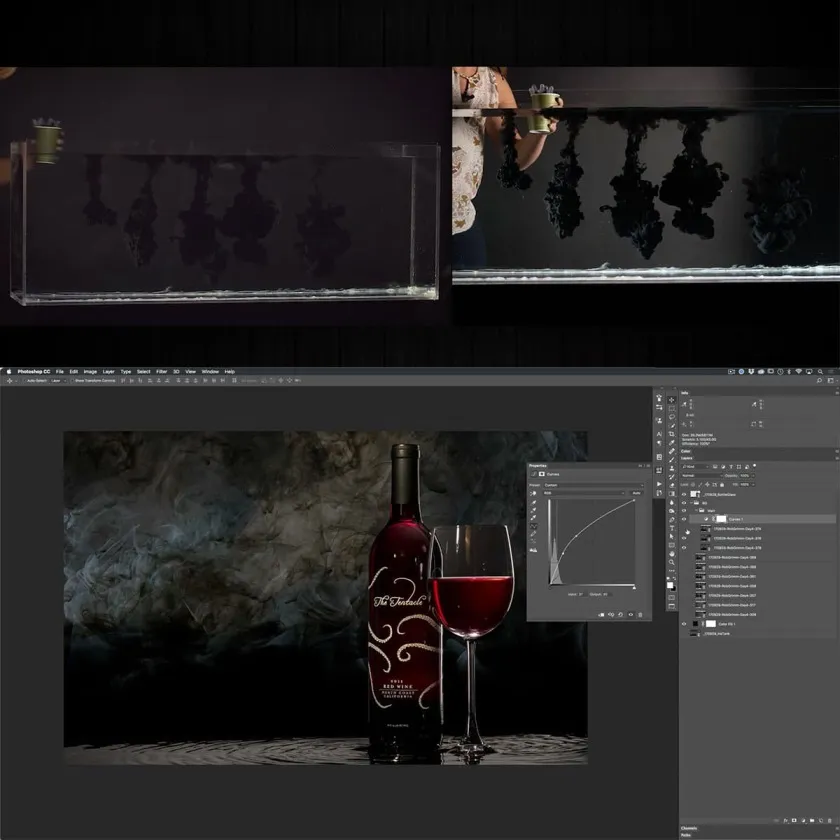Open the Filter menu

point(161,371)
